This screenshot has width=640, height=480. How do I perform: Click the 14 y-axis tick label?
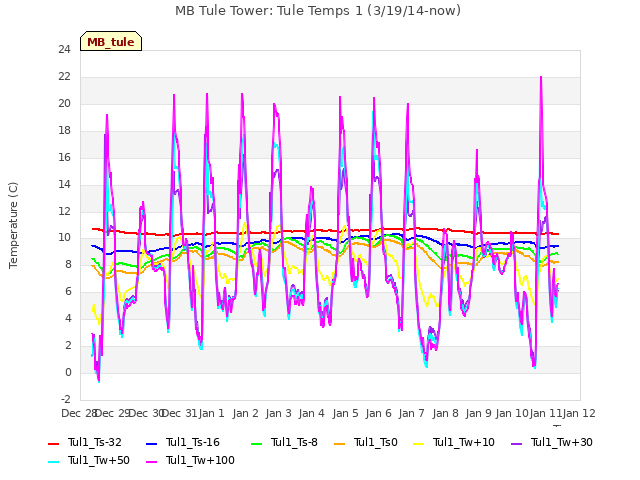pos(64,184)
